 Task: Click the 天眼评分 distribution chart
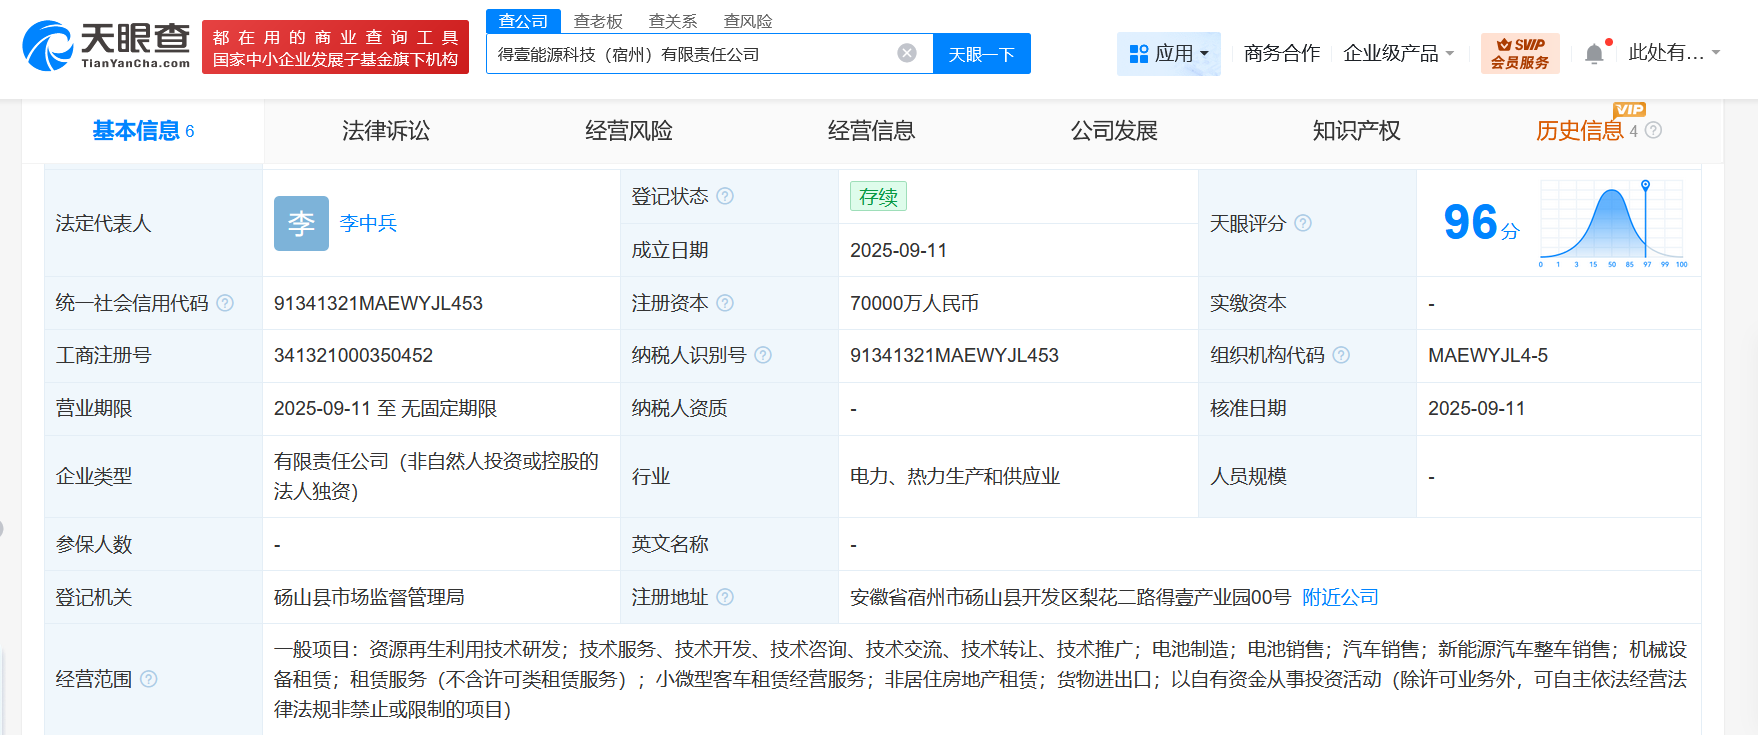1613,223
